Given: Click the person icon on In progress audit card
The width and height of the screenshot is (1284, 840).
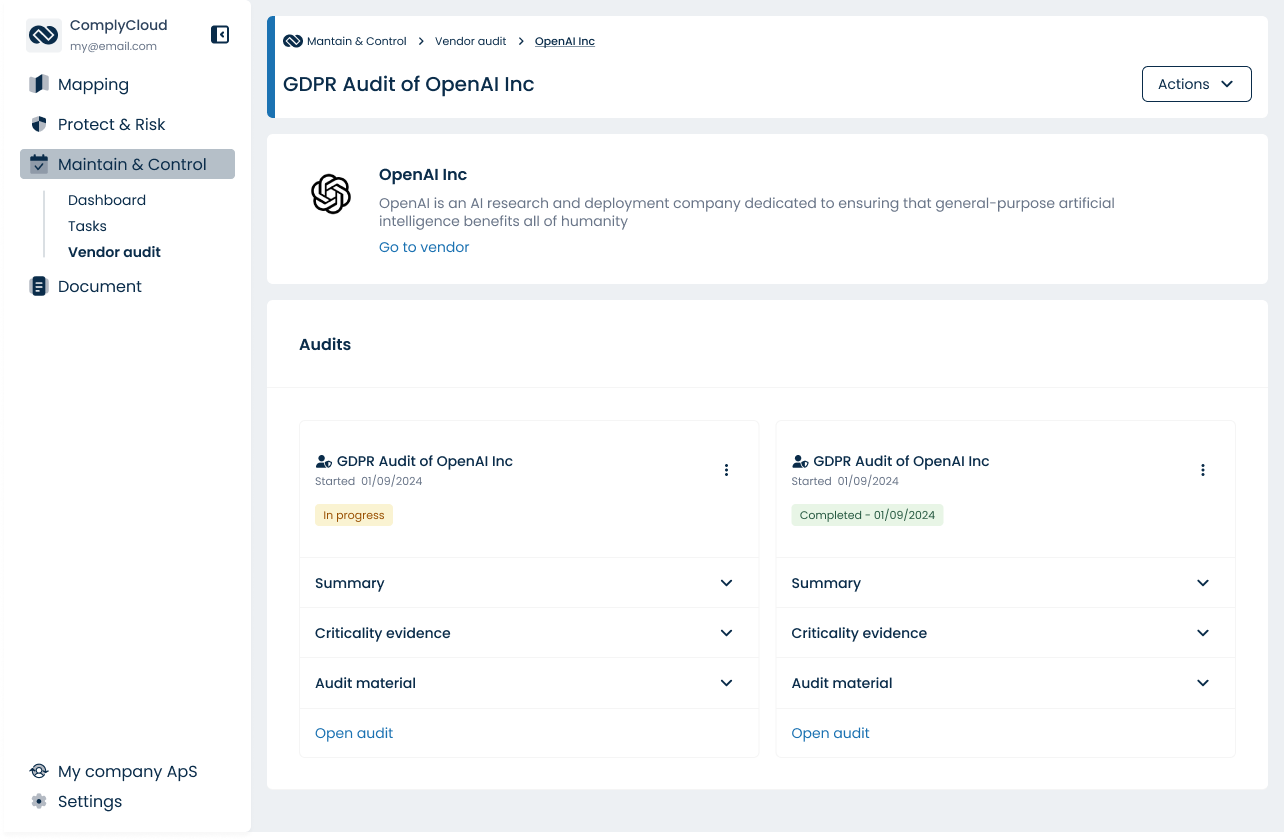Looking at the screenshot, I should coord(323,462).
